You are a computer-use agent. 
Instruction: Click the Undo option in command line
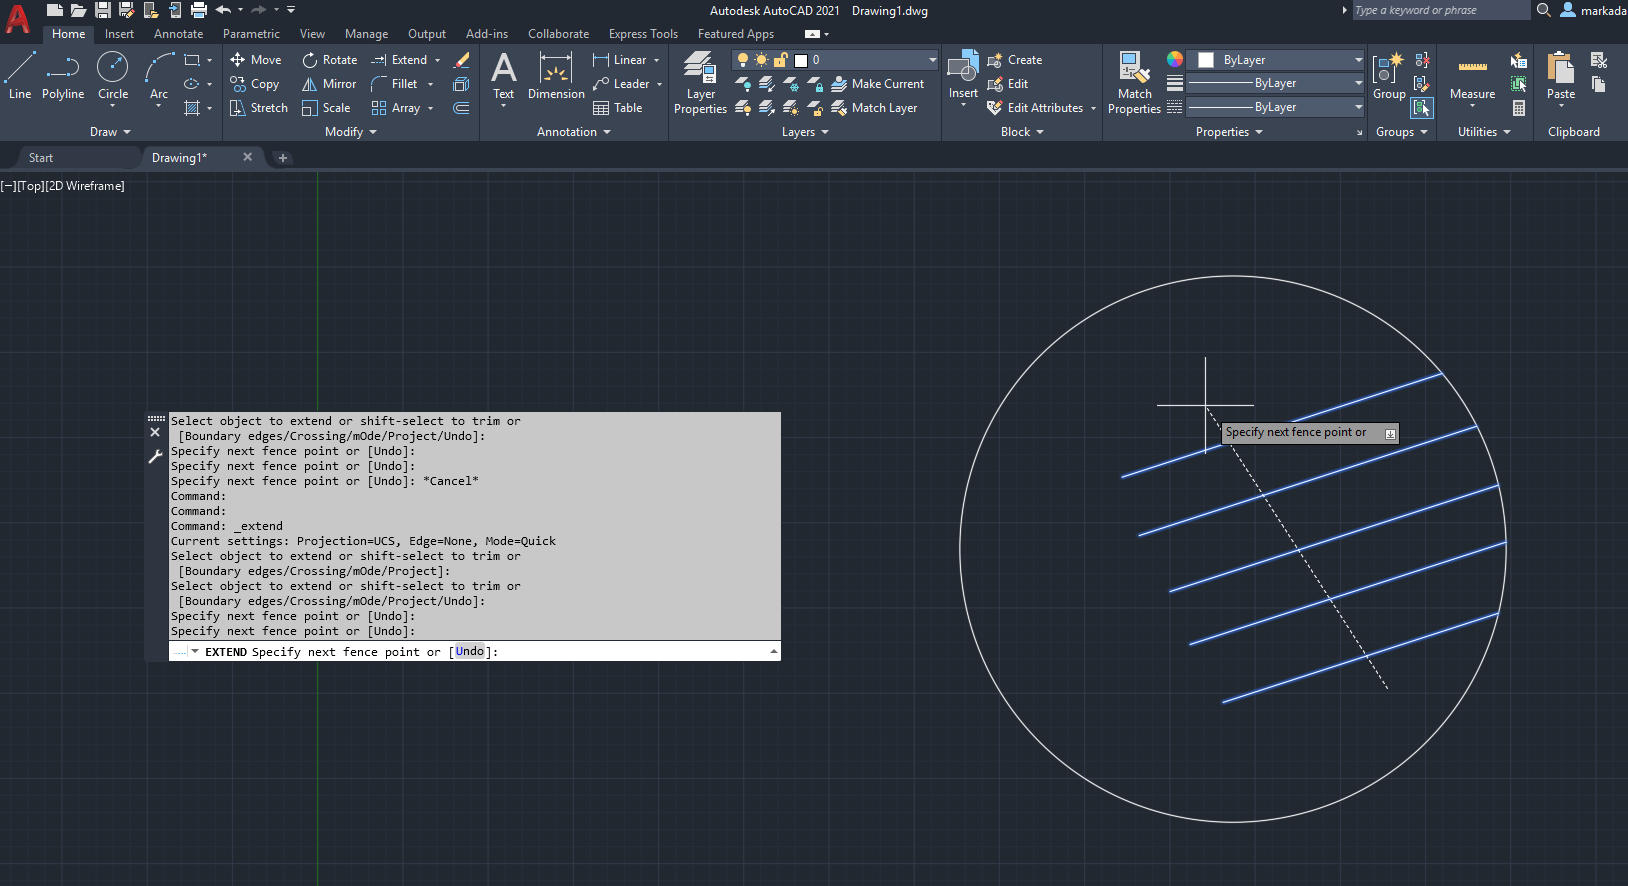[469, 652]
